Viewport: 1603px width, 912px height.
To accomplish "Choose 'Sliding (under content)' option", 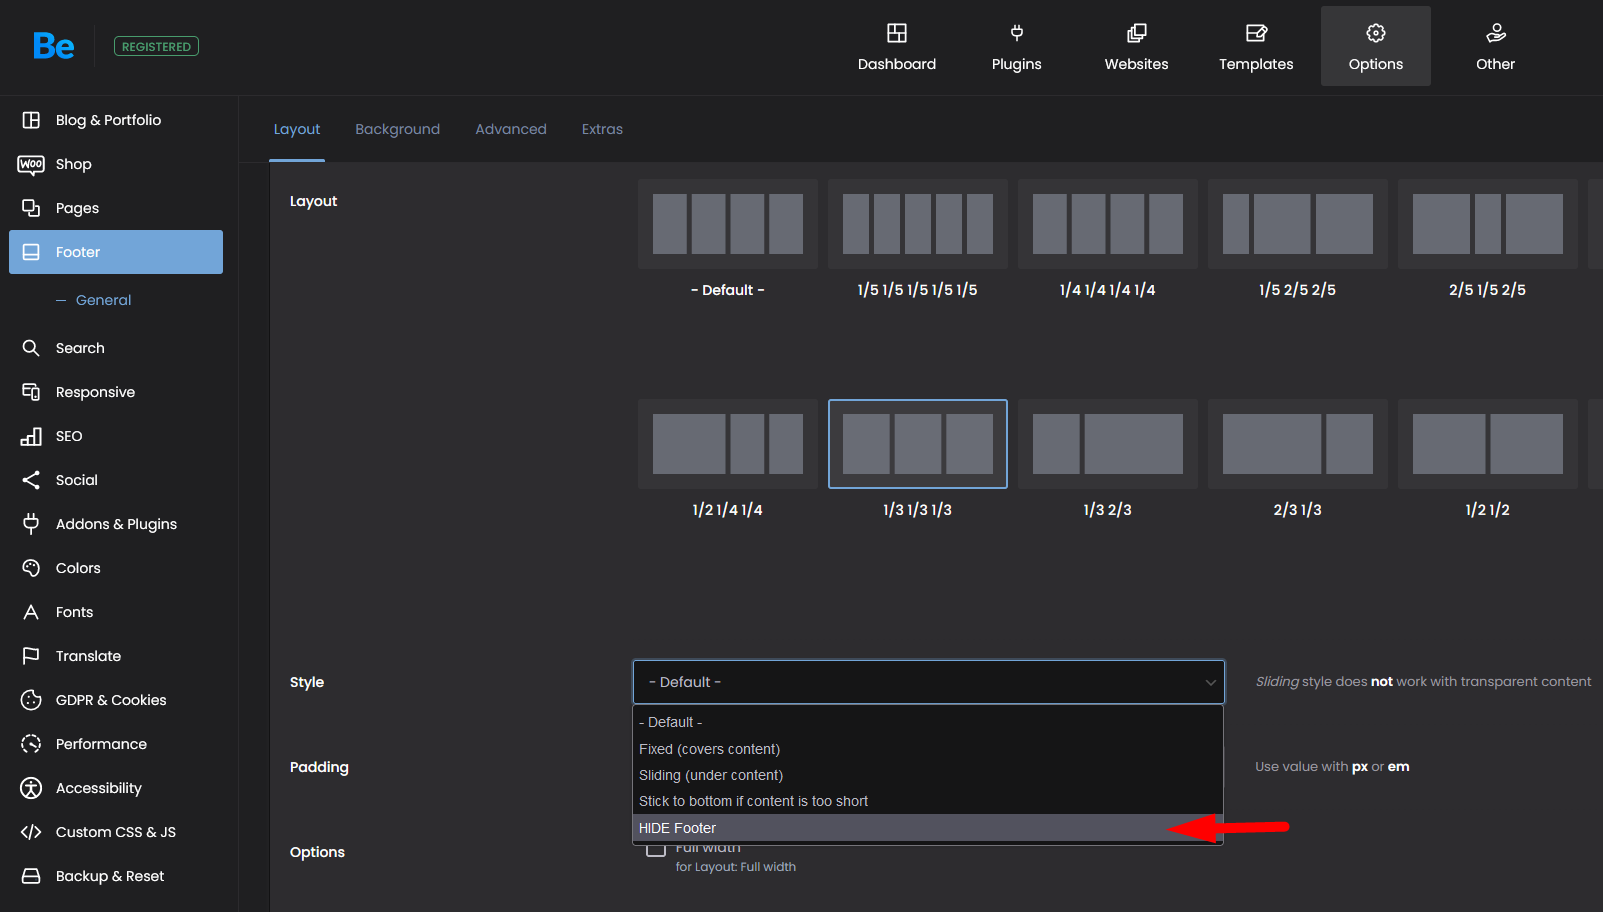I will coord(928,775).
